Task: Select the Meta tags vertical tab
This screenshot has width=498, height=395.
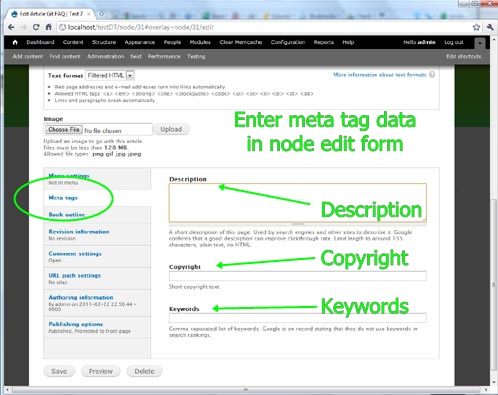Action: tap(97, 198)
